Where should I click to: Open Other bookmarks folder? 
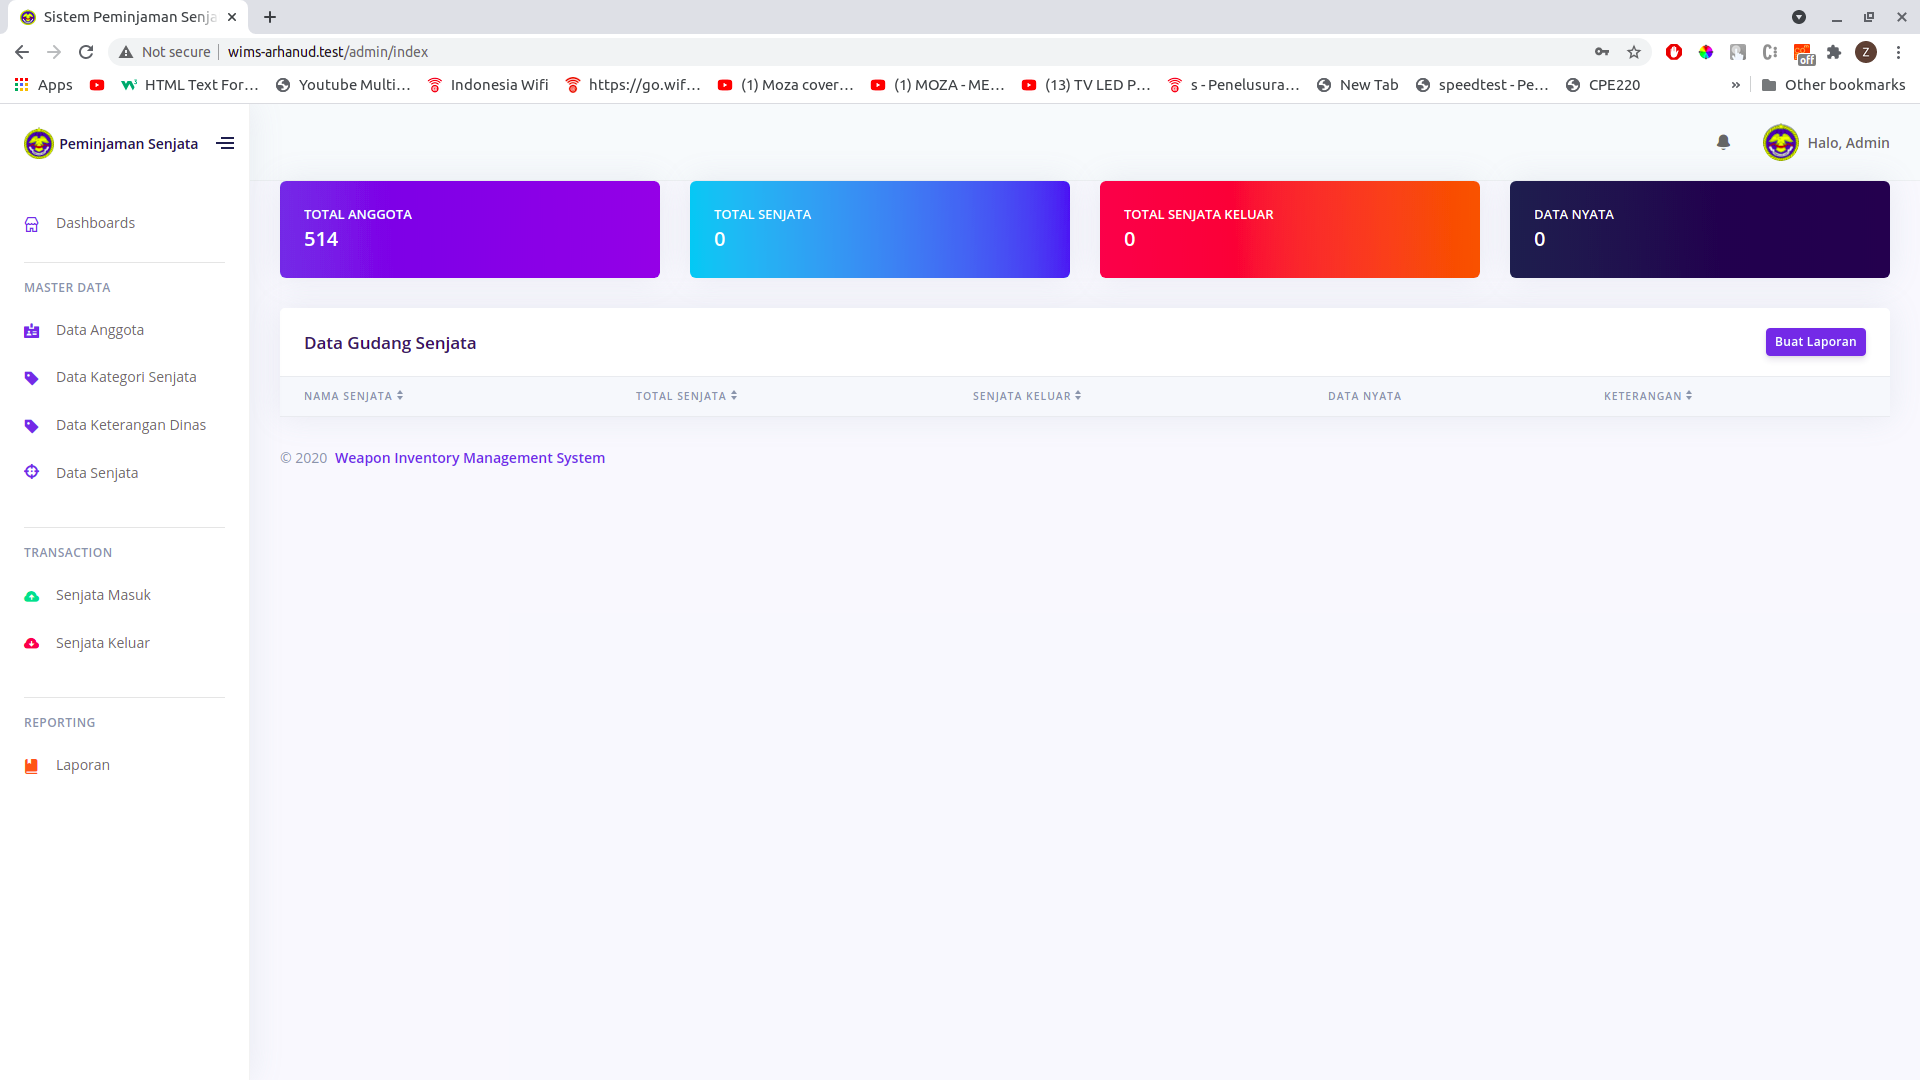coord(1833,85)
